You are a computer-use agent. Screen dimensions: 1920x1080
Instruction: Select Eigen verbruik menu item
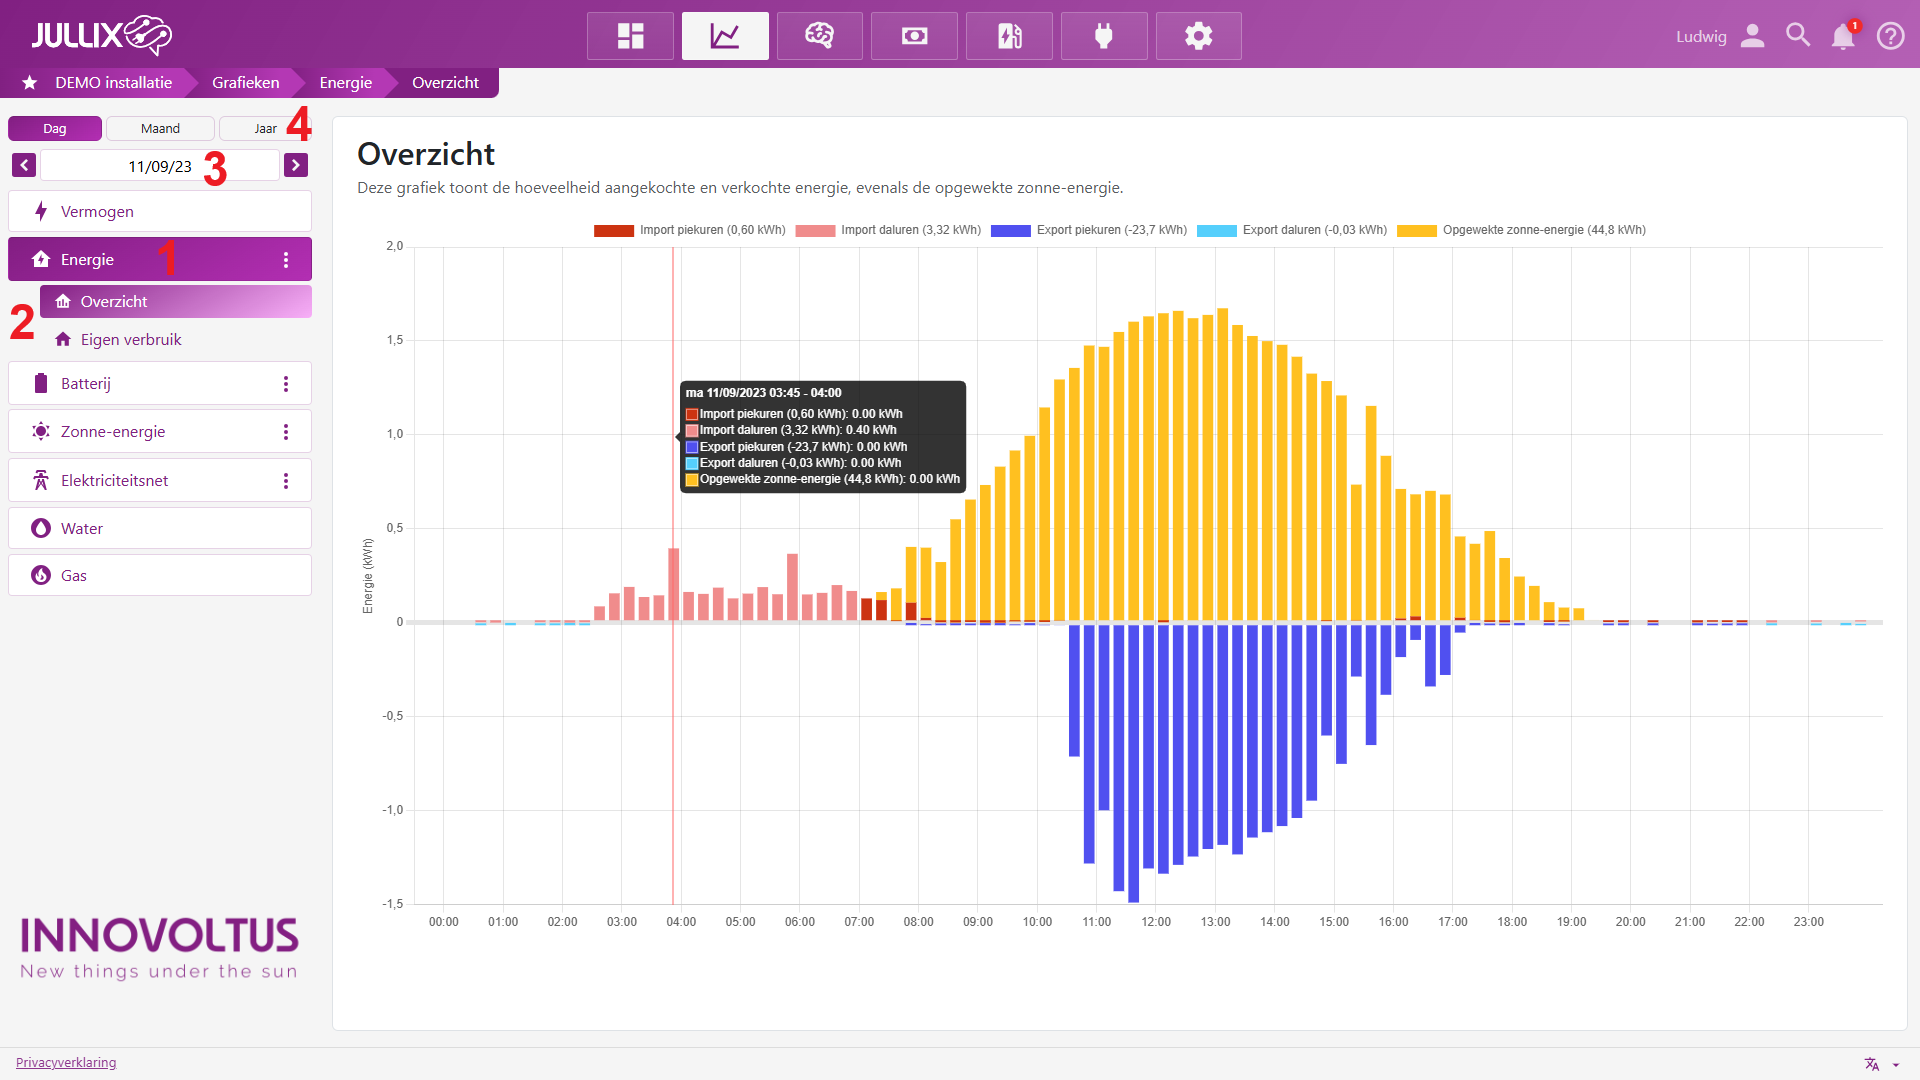[131, 340]
